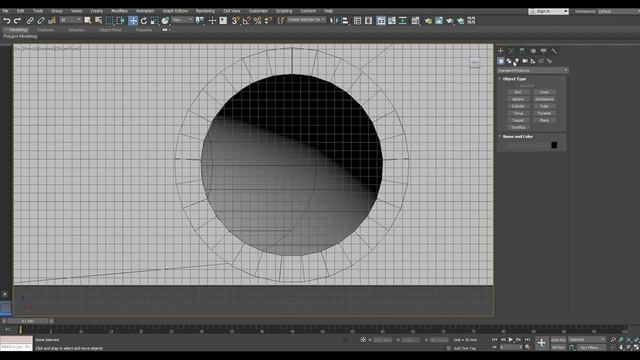Choose the Rectangular Selection Region icon

pyautogui.click(x=109, y=20)
